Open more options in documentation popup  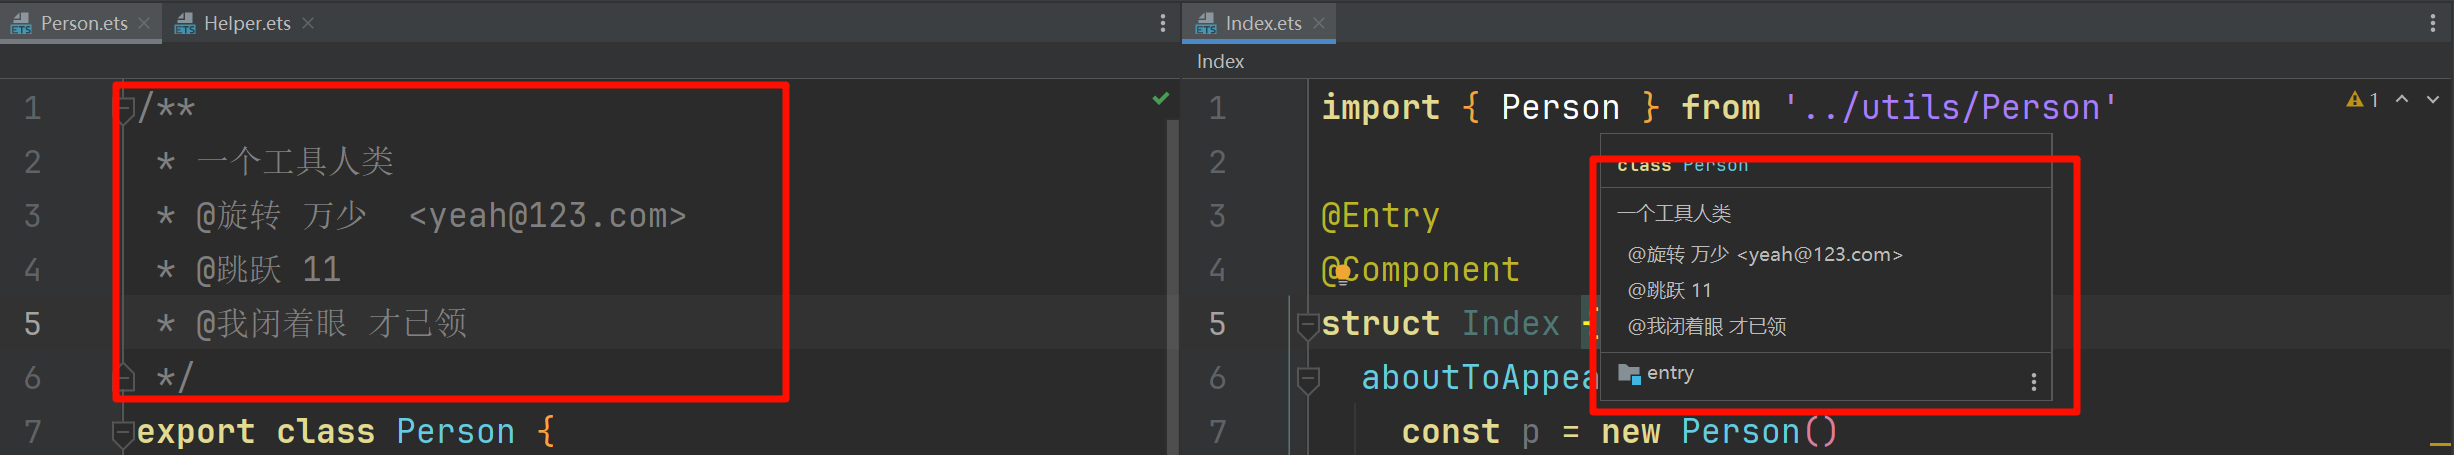click(x=2033, y=382)
